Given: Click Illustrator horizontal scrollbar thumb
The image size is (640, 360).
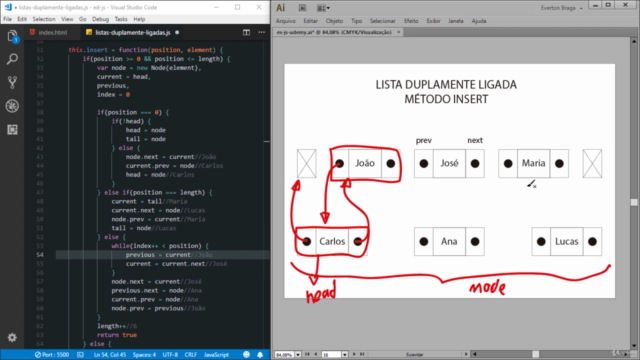Looking at the screenshot, I should point(536,354).
